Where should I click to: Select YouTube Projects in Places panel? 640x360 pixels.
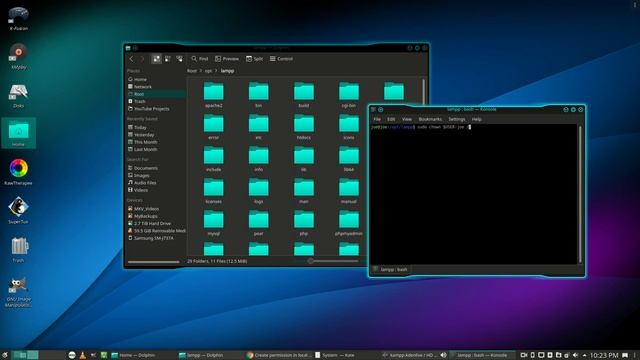pyautogui.click(x=156, y=109)
